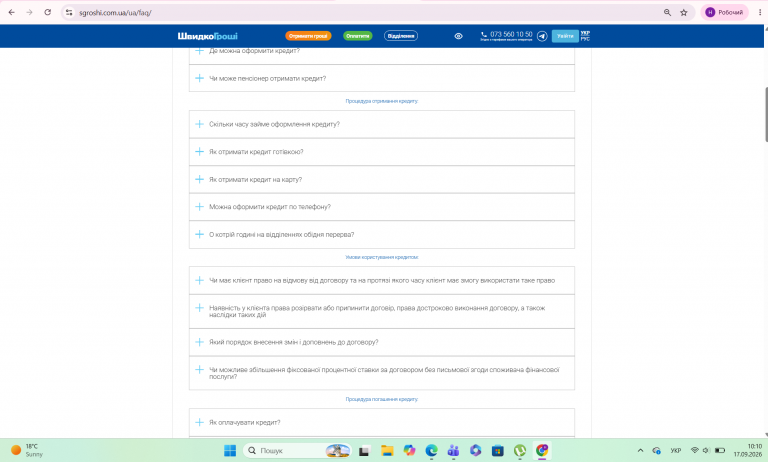This screenshot has height=462, width=768.
Task: Expand 'Як оплачувати кредит?' question
Action: coord(382,422)
